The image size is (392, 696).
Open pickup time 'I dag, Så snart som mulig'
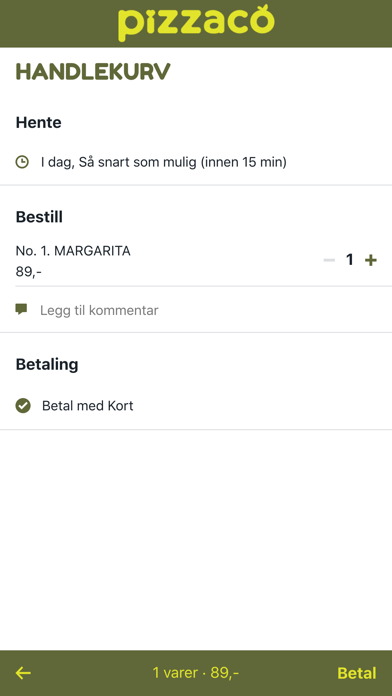coord(196,162)
